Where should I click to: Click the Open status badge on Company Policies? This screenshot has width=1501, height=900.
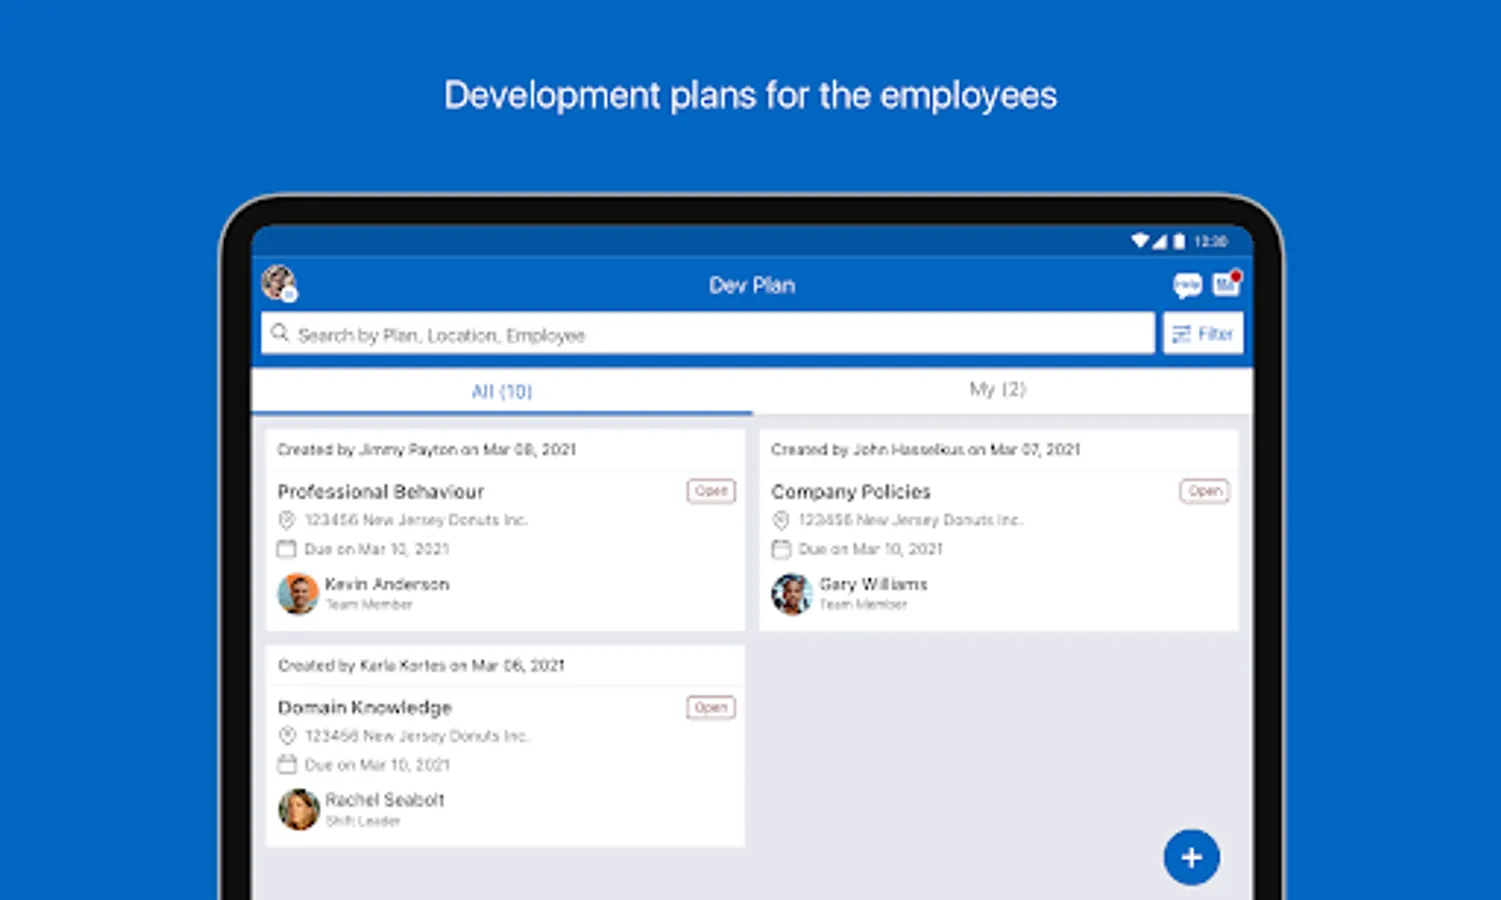click(x=1205, y=491)
